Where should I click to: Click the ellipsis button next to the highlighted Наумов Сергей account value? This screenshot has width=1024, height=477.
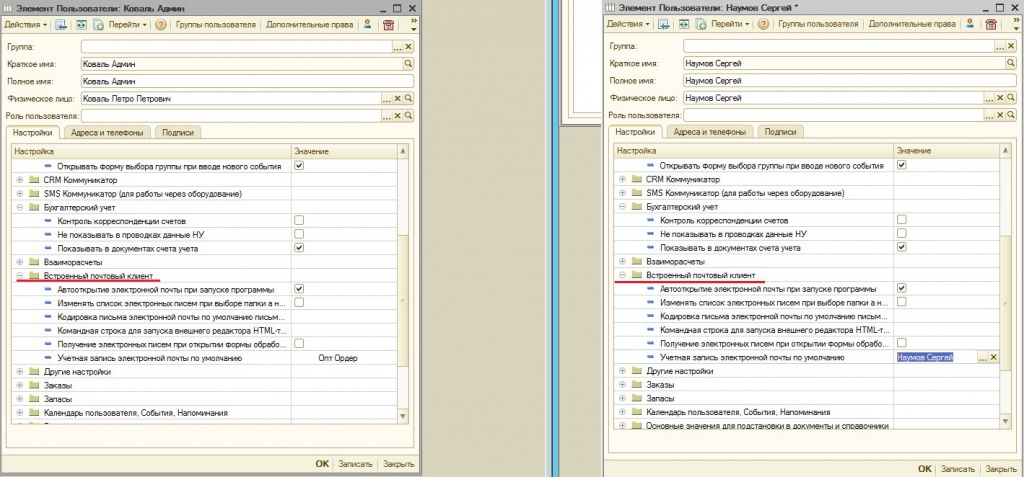pos(982,357)
